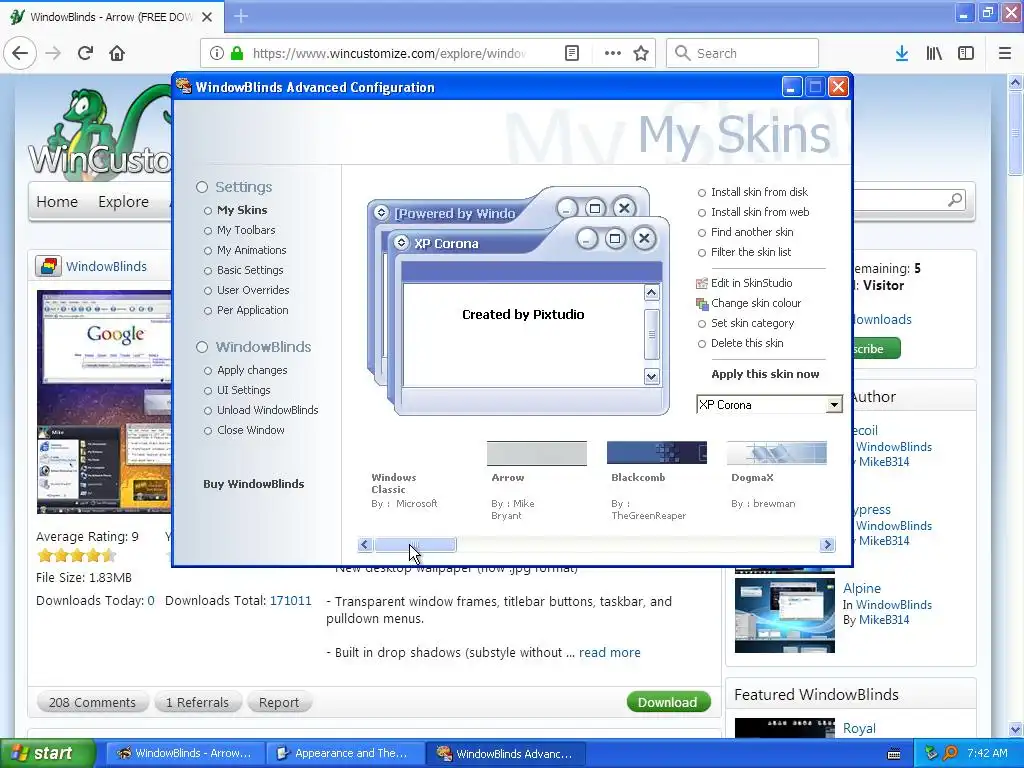The width and height of the screenshot is (1024, 768).
Task: Go to the browser home page
Action: [117, 53]
